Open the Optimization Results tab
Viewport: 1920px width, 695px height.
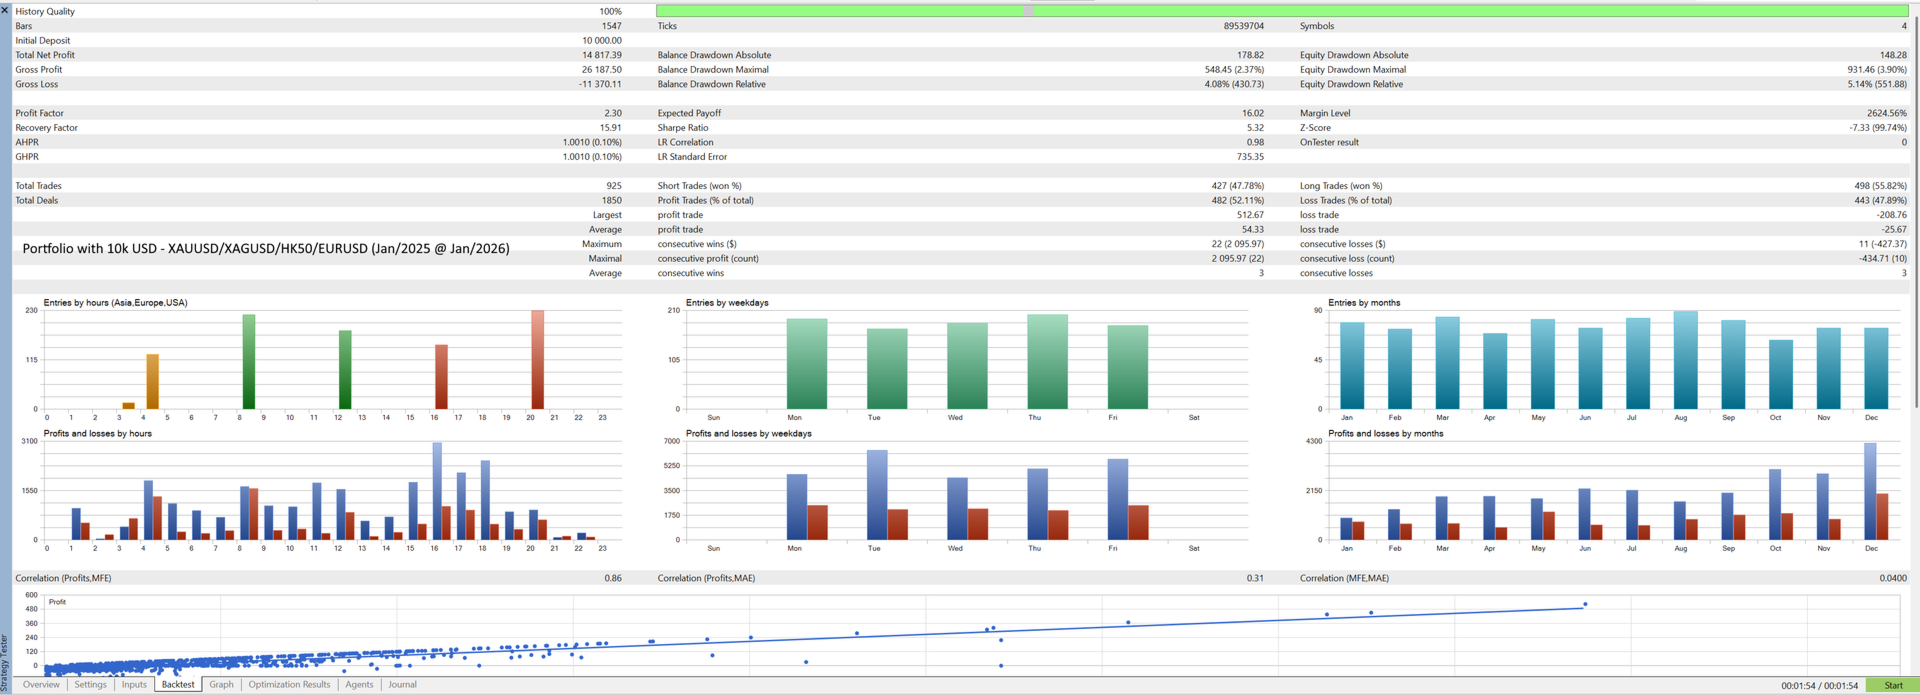click(x=289, y=685)
